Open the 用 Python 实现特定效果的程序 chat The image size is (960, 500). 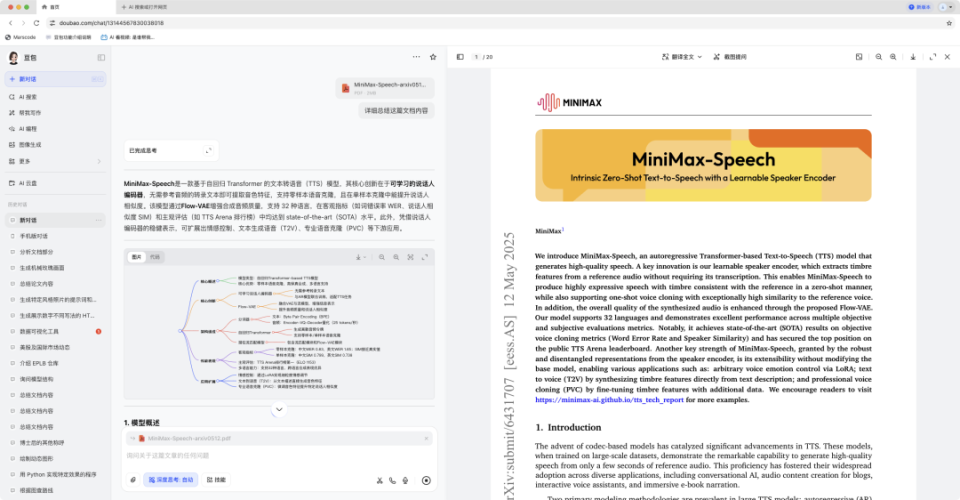click(x=55, y=474)
